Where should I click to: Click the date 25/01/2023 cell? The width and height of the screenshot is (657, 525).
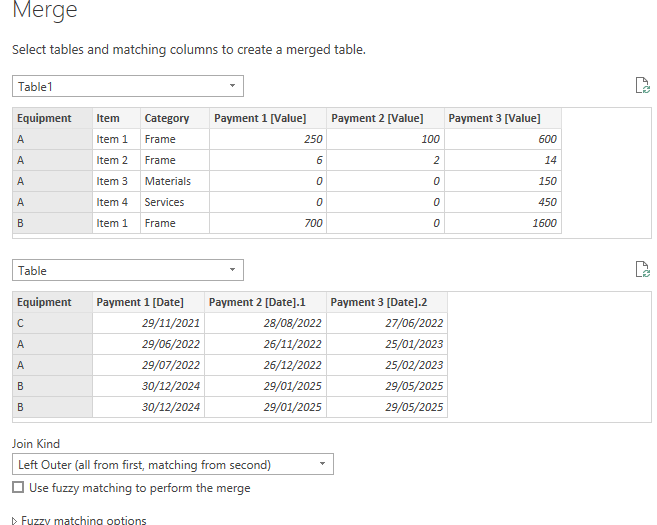point(387,344)
